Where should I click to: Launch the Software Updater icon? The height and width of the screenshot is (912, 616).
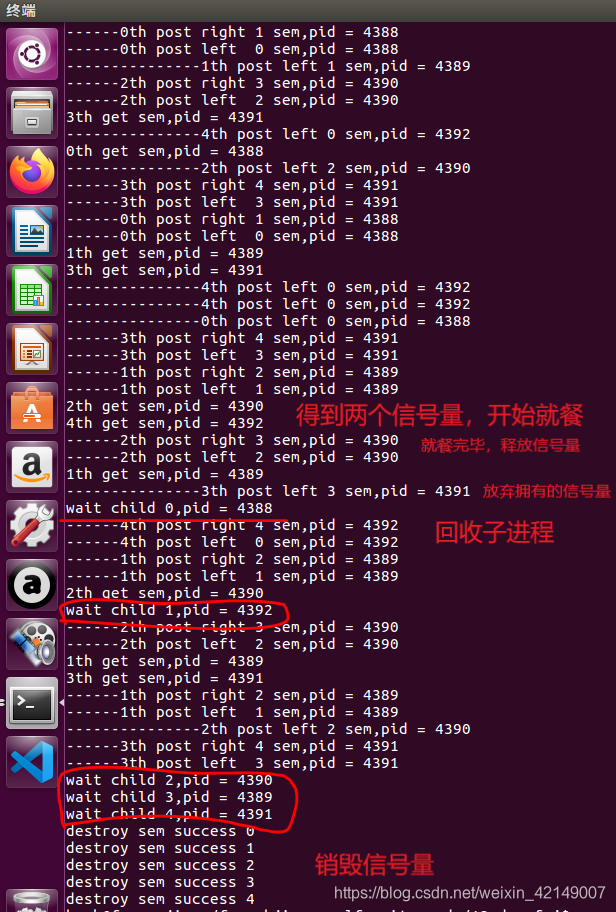click(x=32, y=585)
